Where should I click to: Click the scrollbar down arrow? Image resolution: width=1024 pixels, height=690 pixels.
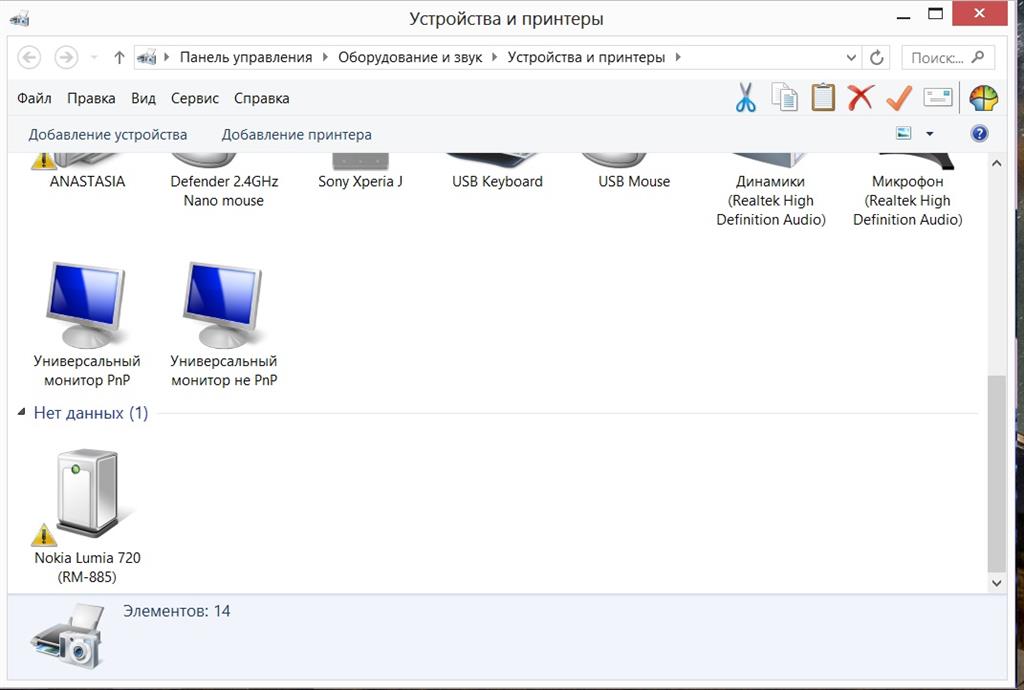(x=996, y=583)
